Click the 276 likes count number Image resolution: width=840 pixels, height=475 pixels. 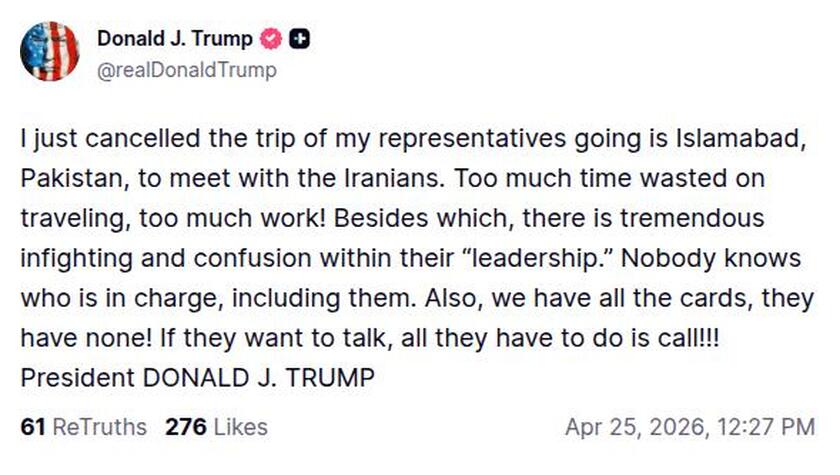click(x=186, y=427)
